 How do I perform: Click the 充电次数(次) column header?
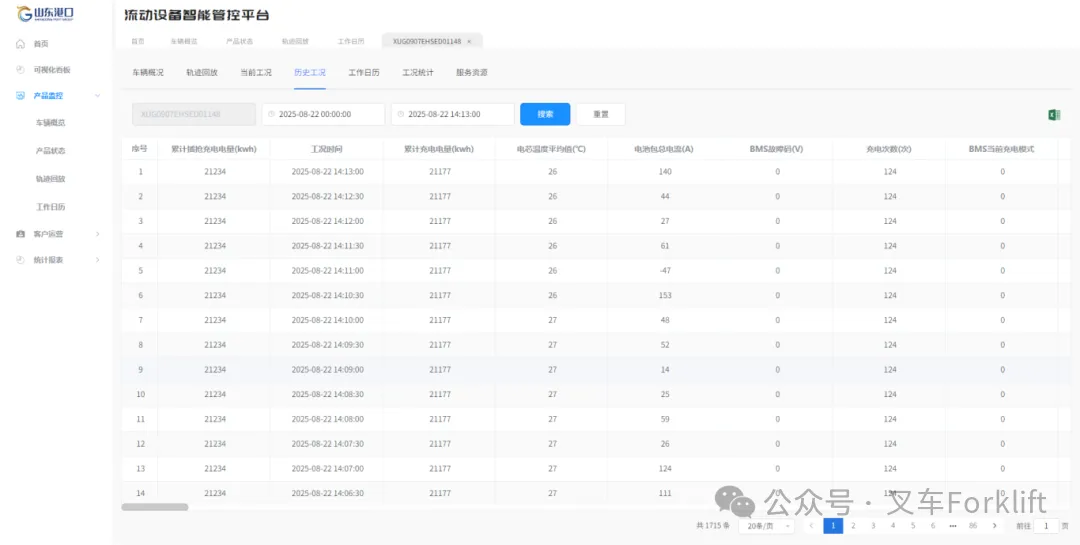(889, 149)
